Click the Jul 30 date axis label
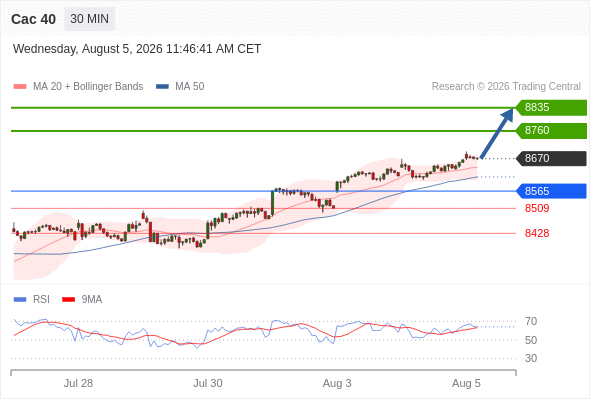The width and height of the screenshot is (590, 400). coord(208,383)
